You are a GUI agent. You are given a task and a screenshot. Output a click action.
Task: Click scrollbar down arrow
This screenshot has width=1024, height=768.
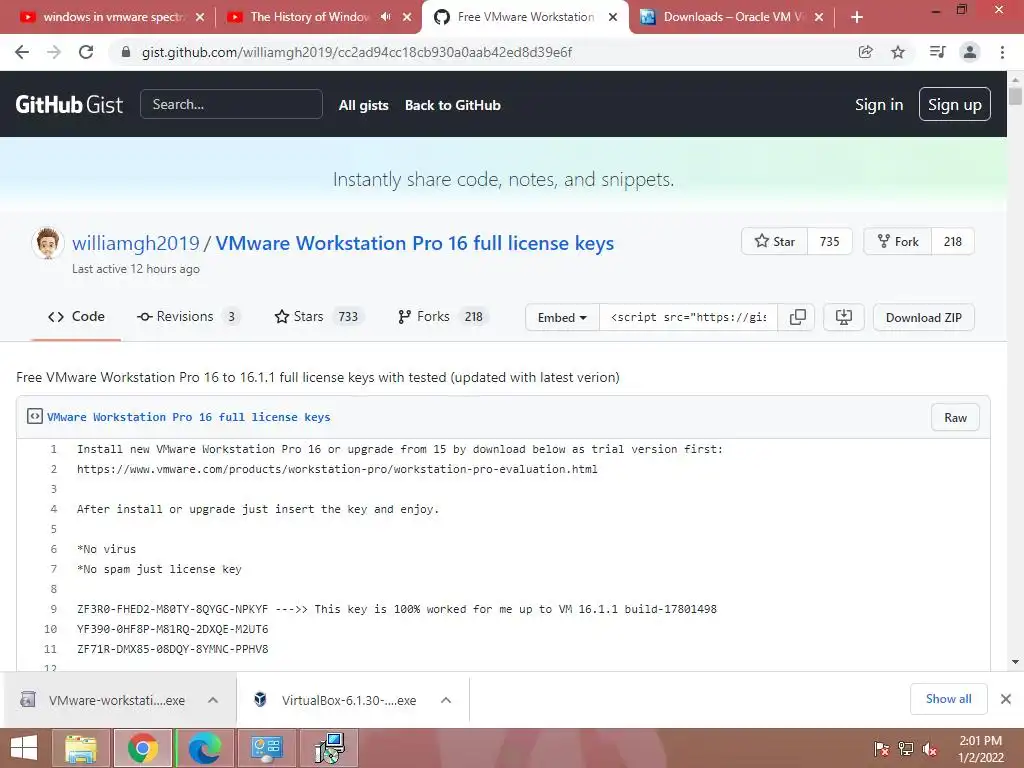coord(1015,662)
